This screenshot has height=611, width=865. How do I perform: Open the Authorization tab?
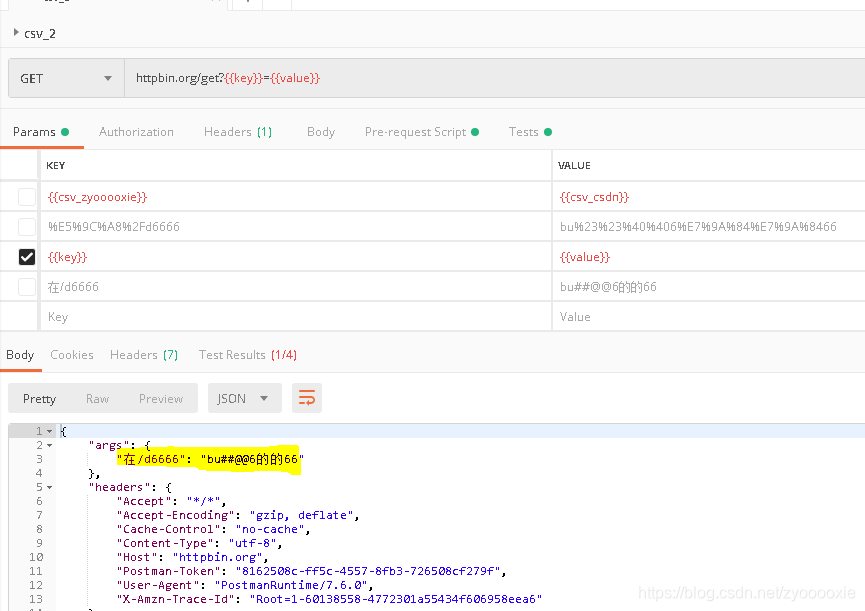coord(136,132)
